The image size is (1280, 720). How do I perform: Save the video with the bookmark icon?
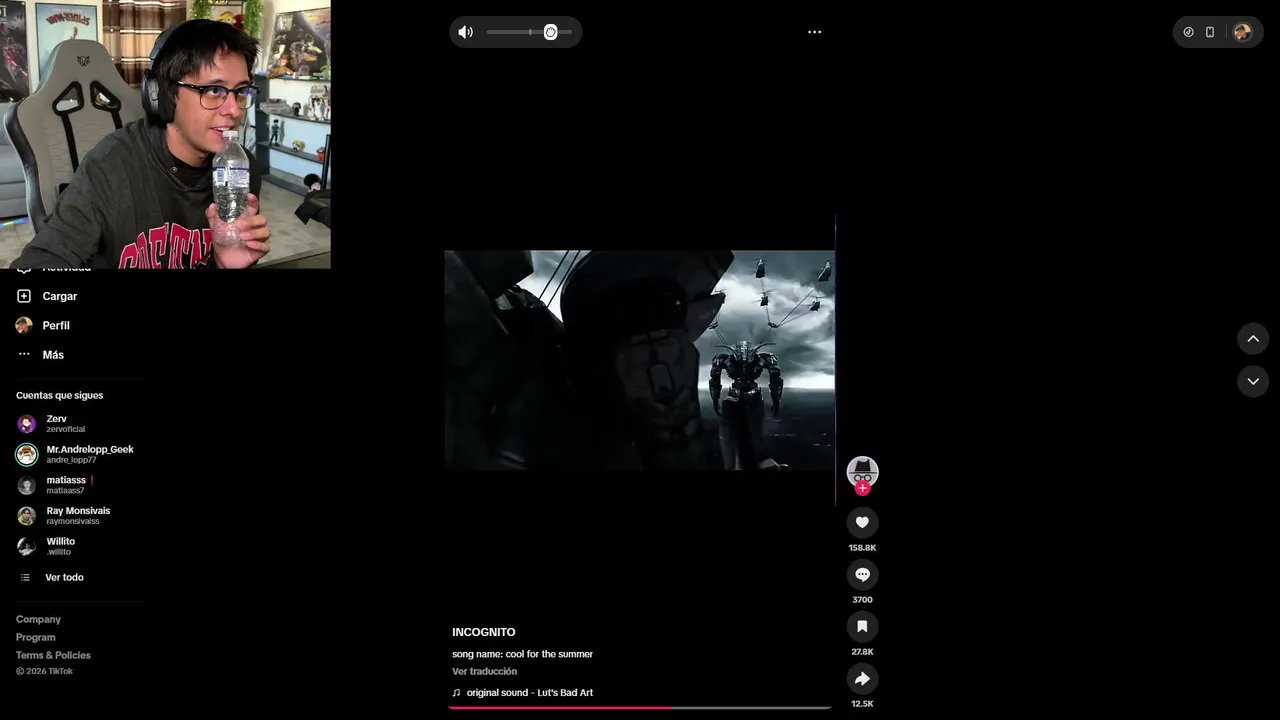point(862,626)
